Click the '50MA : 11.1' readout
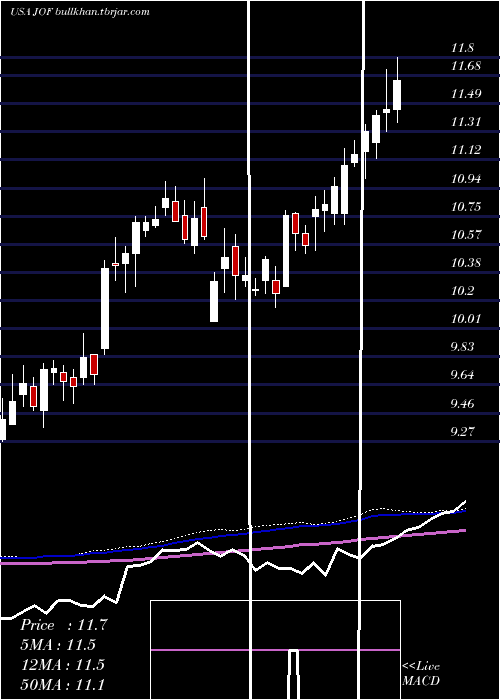The width and height of the screenshot is (500, 700). pyautogui.click(x=62, y=684)
